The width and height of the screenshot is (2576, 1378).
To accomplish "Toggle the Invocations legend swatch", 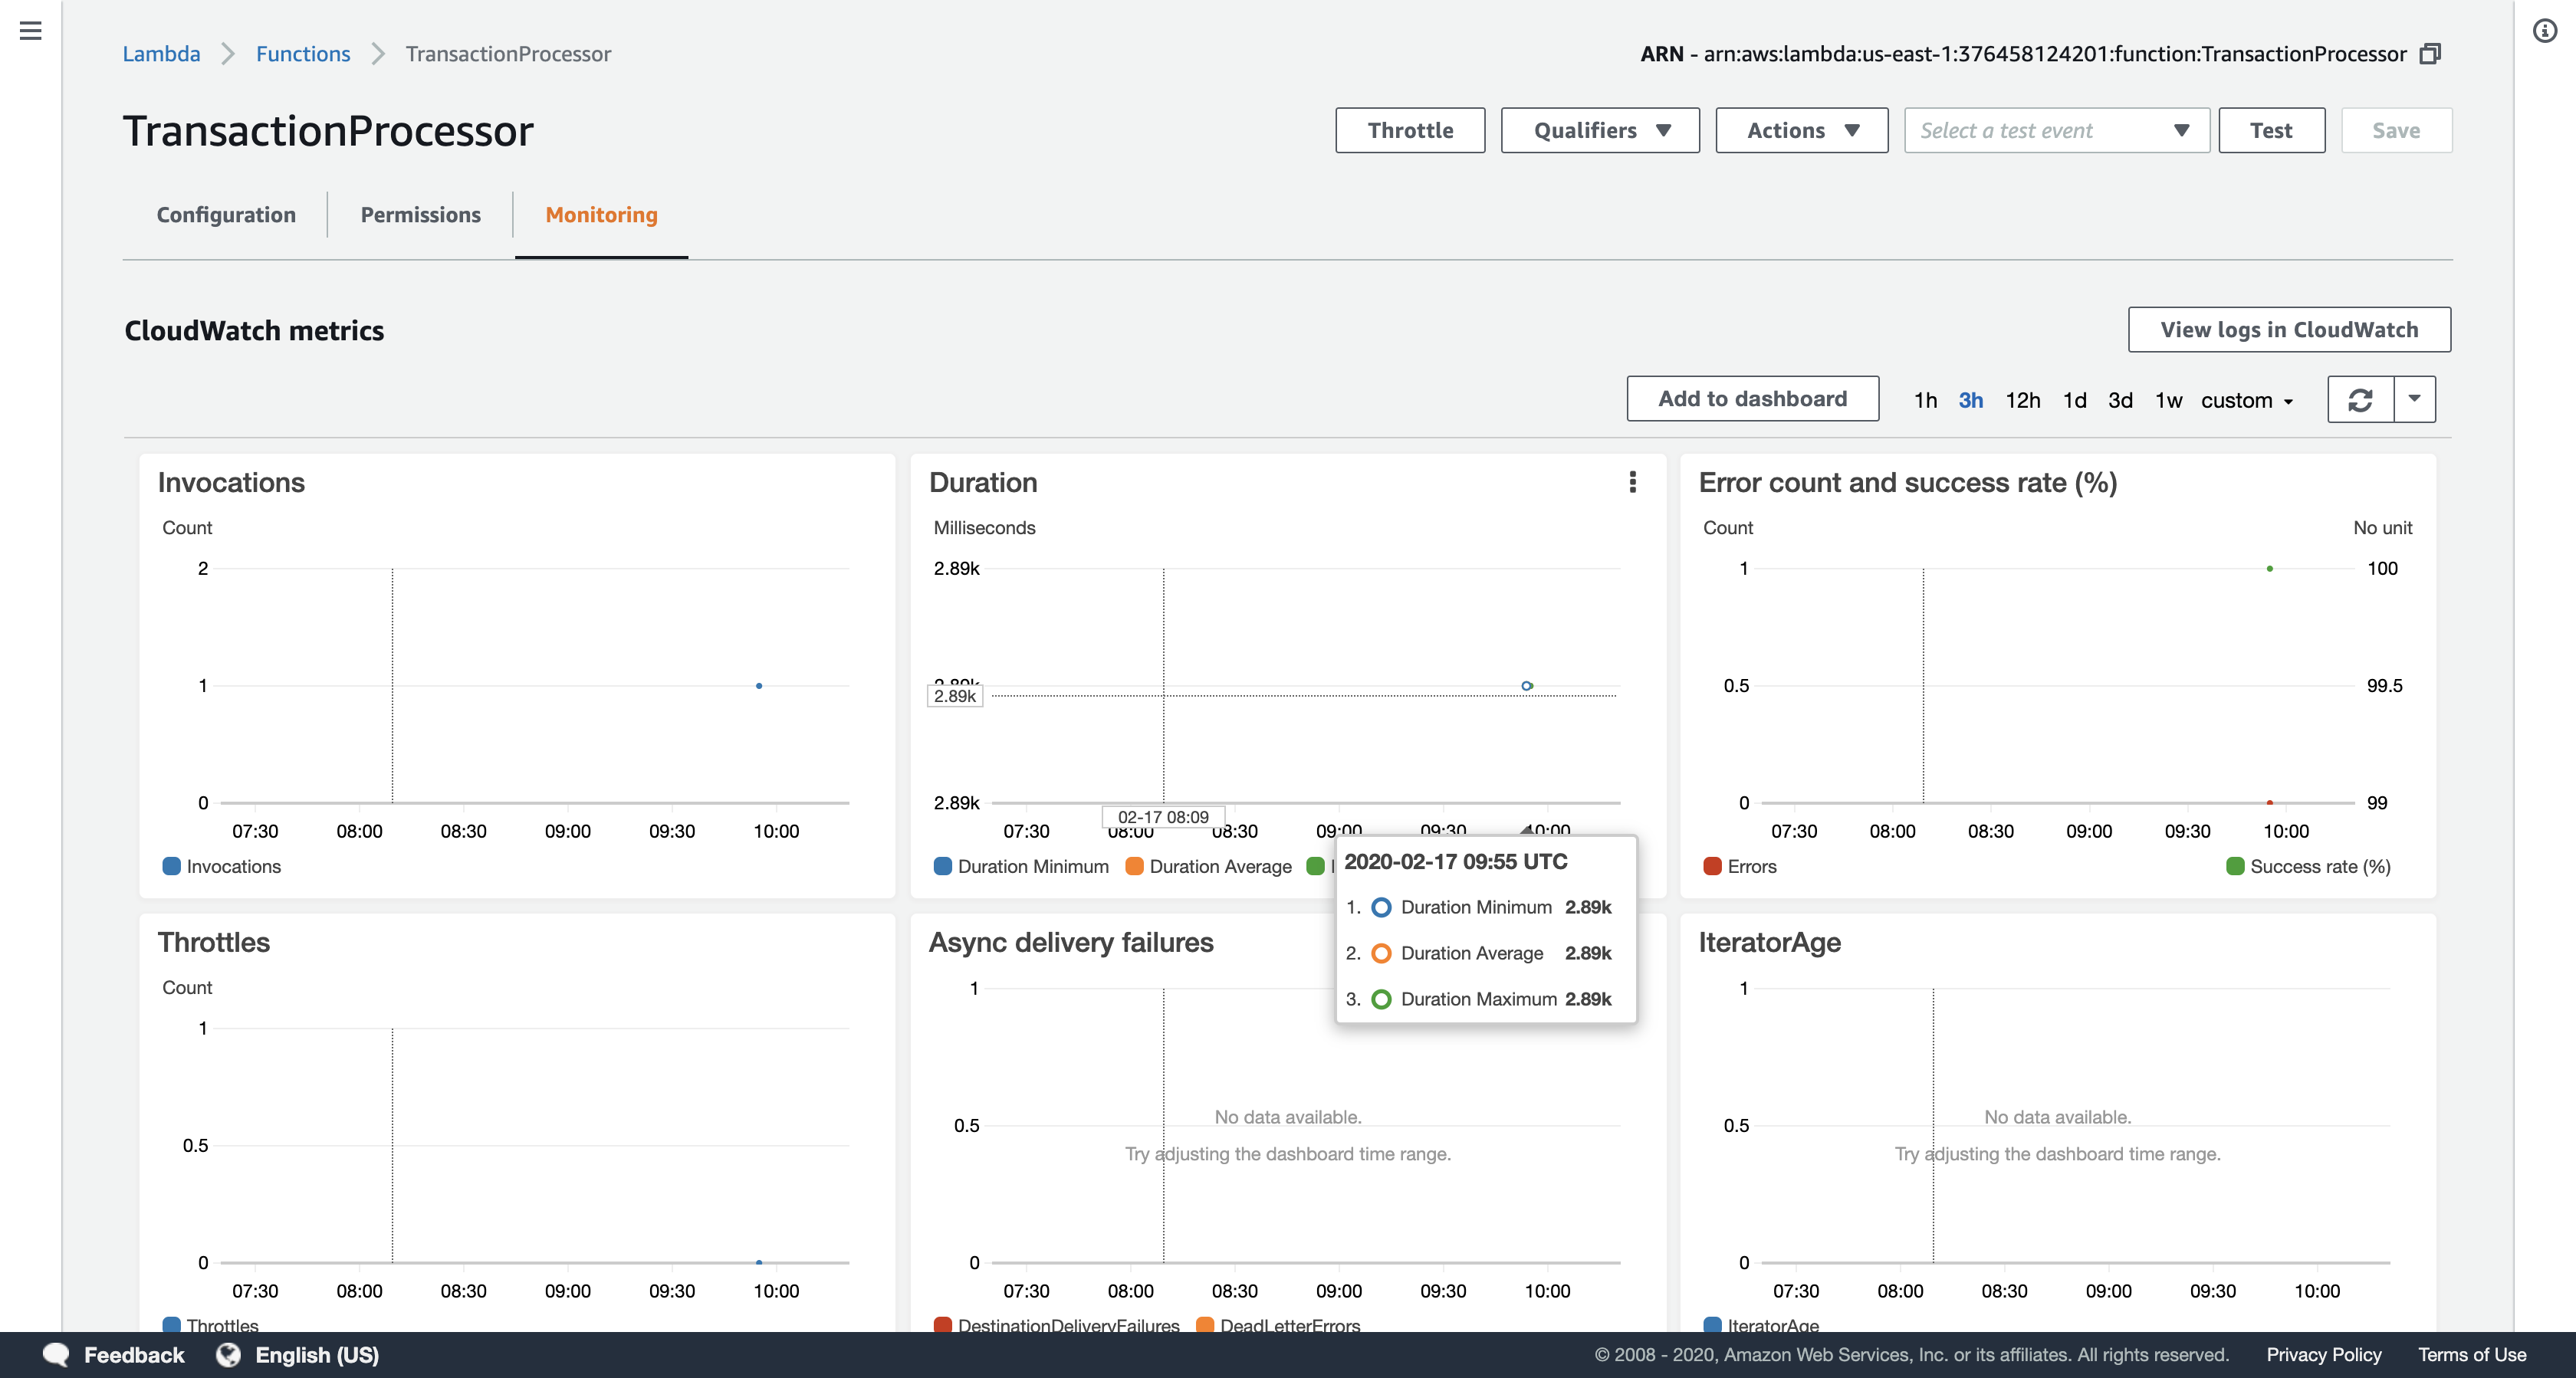I will coord(171,866).
